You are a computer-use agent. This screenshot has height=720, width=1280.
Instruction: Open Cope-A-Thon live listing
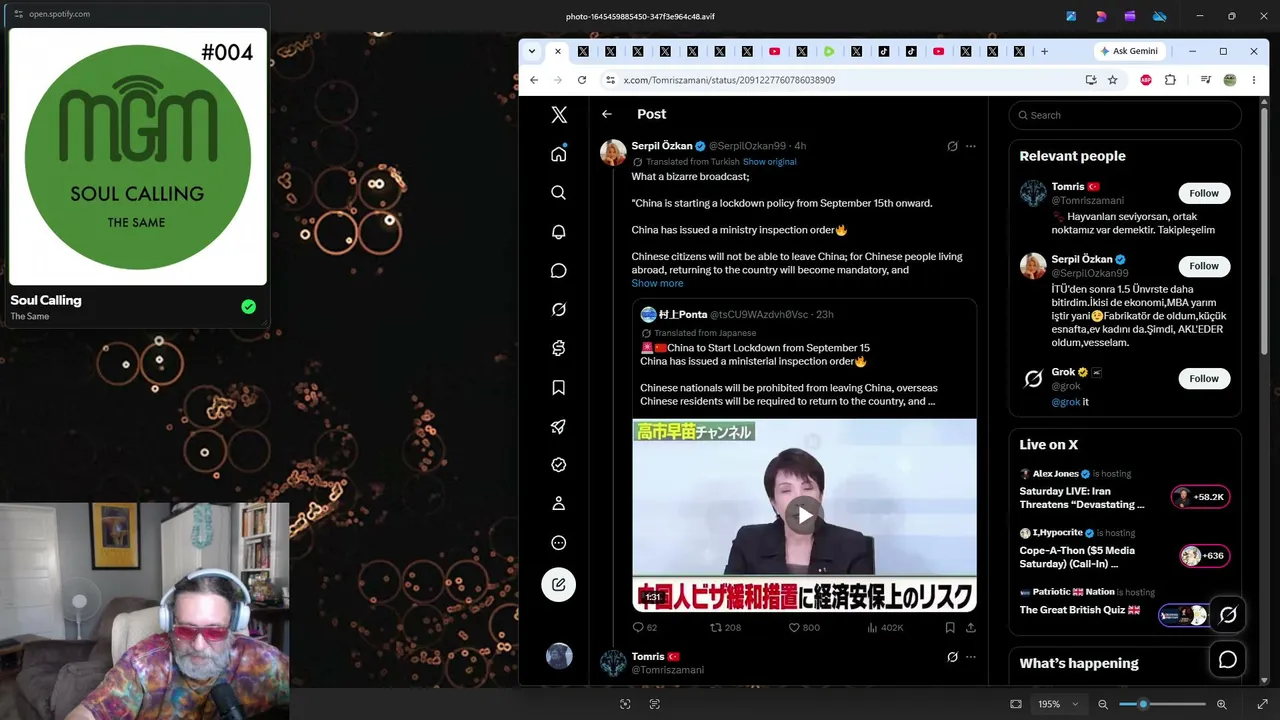(1124, 548)
